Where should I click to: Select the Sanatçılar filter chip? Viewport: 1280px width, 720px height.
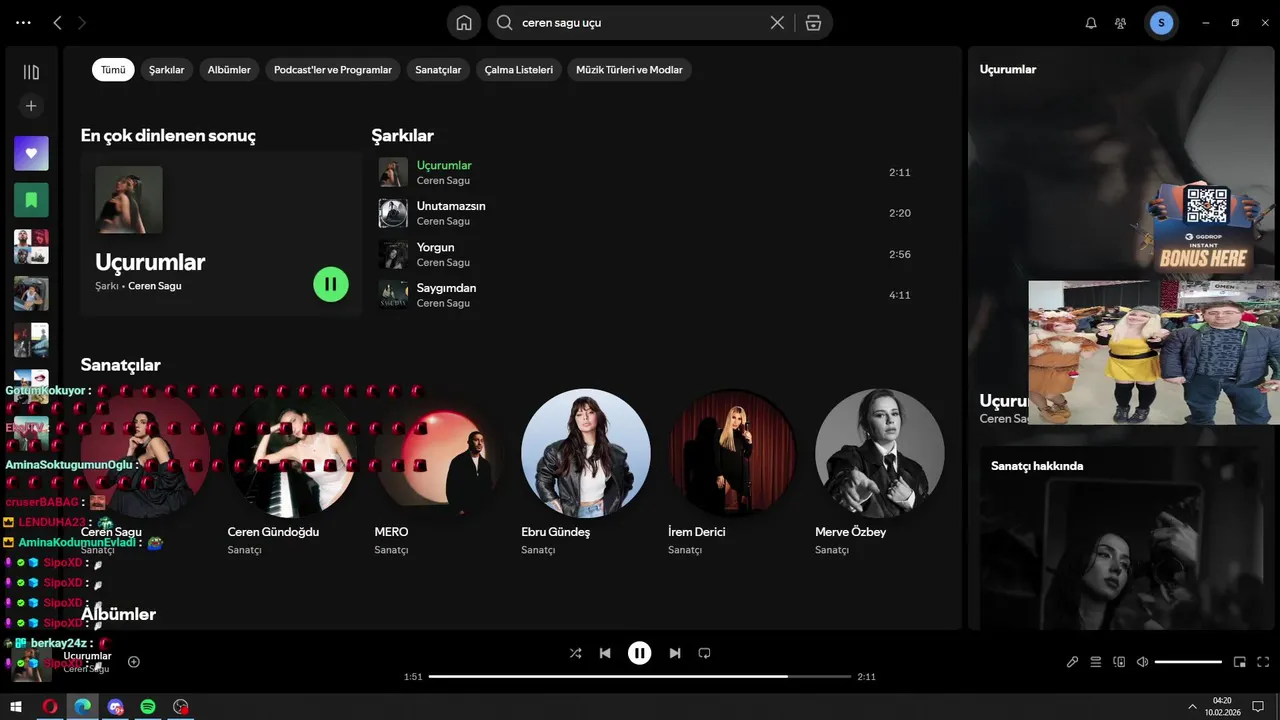(438, 70)
